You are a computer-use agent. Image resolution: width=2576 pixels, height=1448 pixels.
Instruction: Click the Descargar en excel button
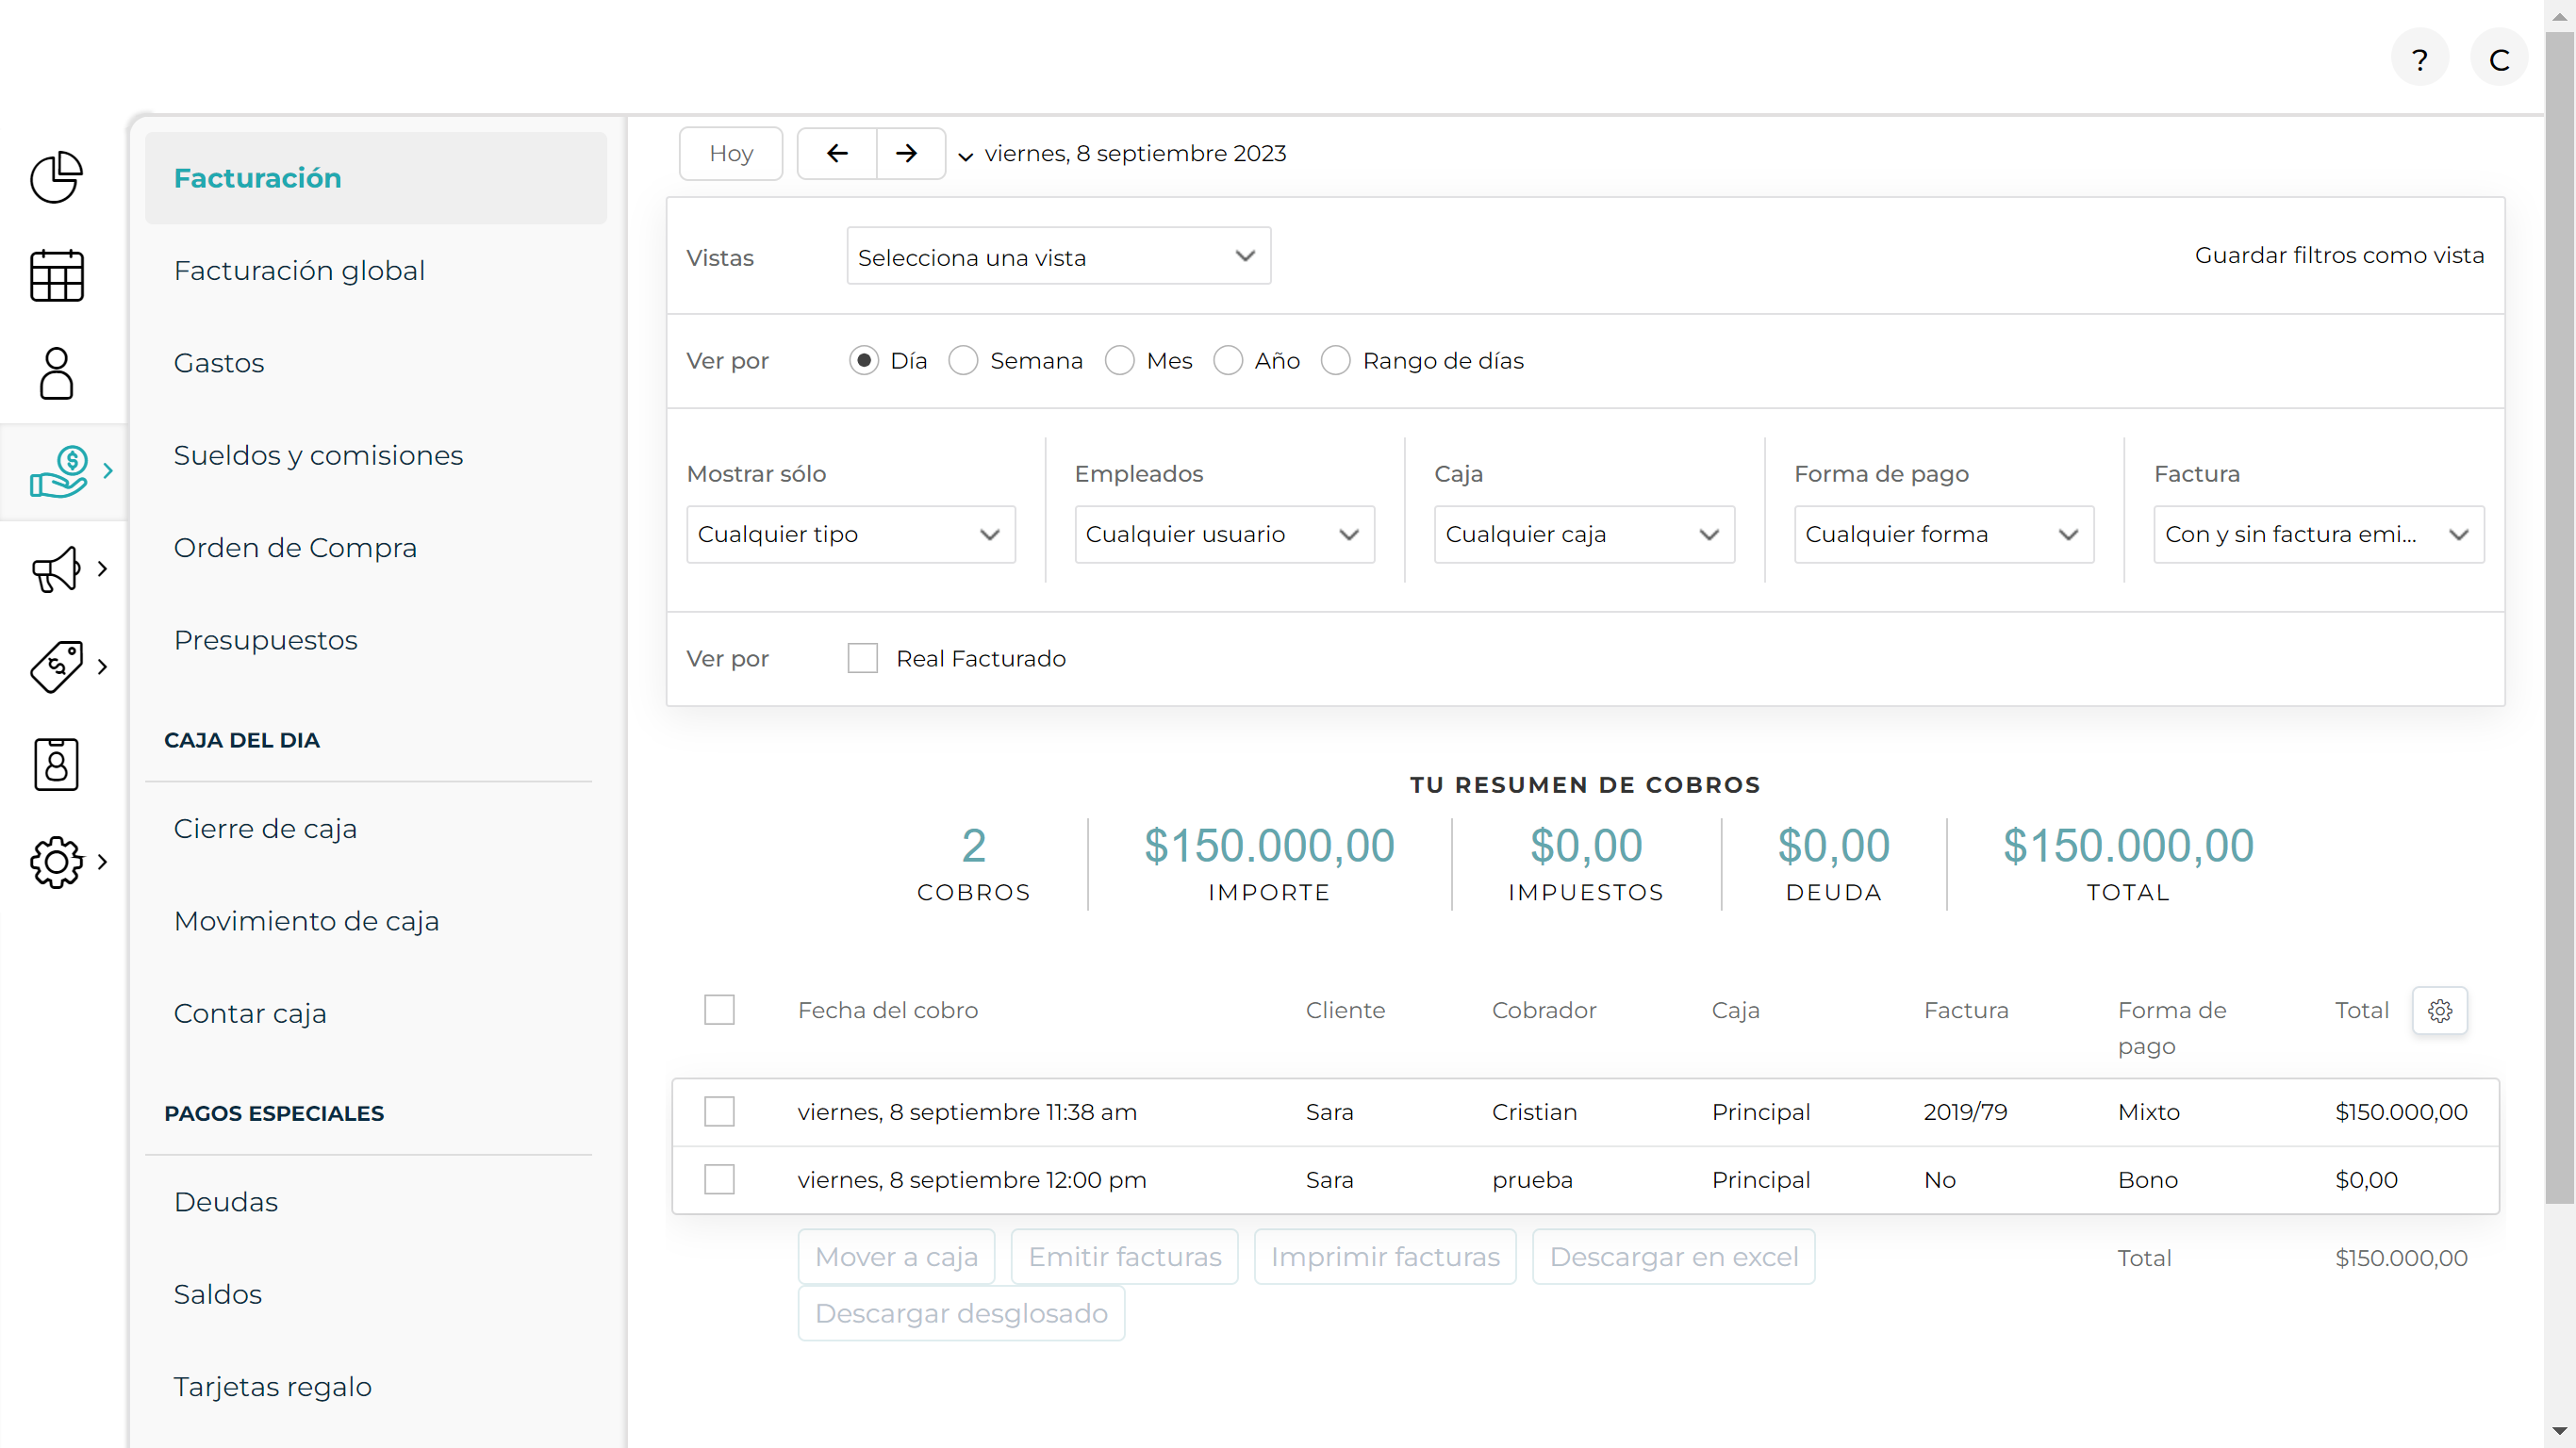click(1674, 1257)
